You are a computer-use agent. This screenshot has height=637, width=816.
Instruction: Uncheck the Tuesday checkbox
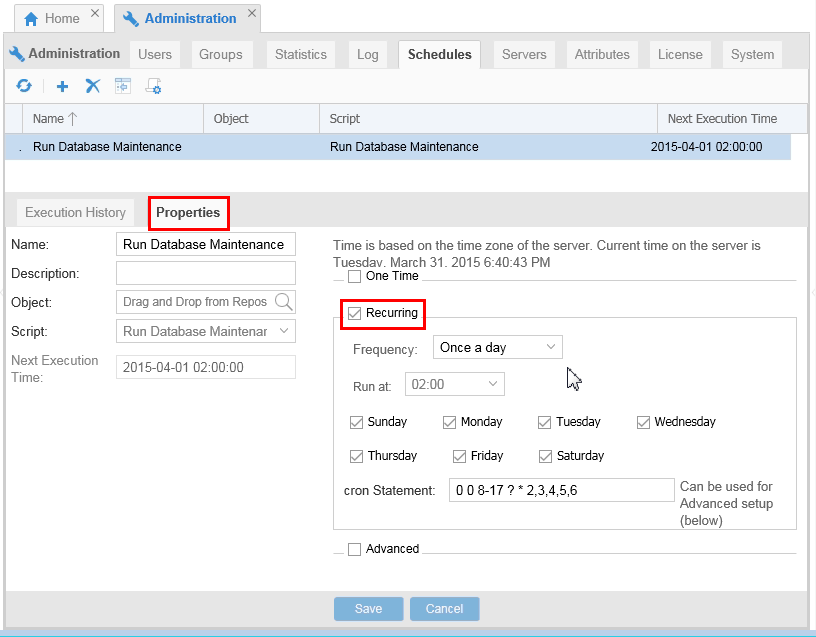(x=544, y=423)
